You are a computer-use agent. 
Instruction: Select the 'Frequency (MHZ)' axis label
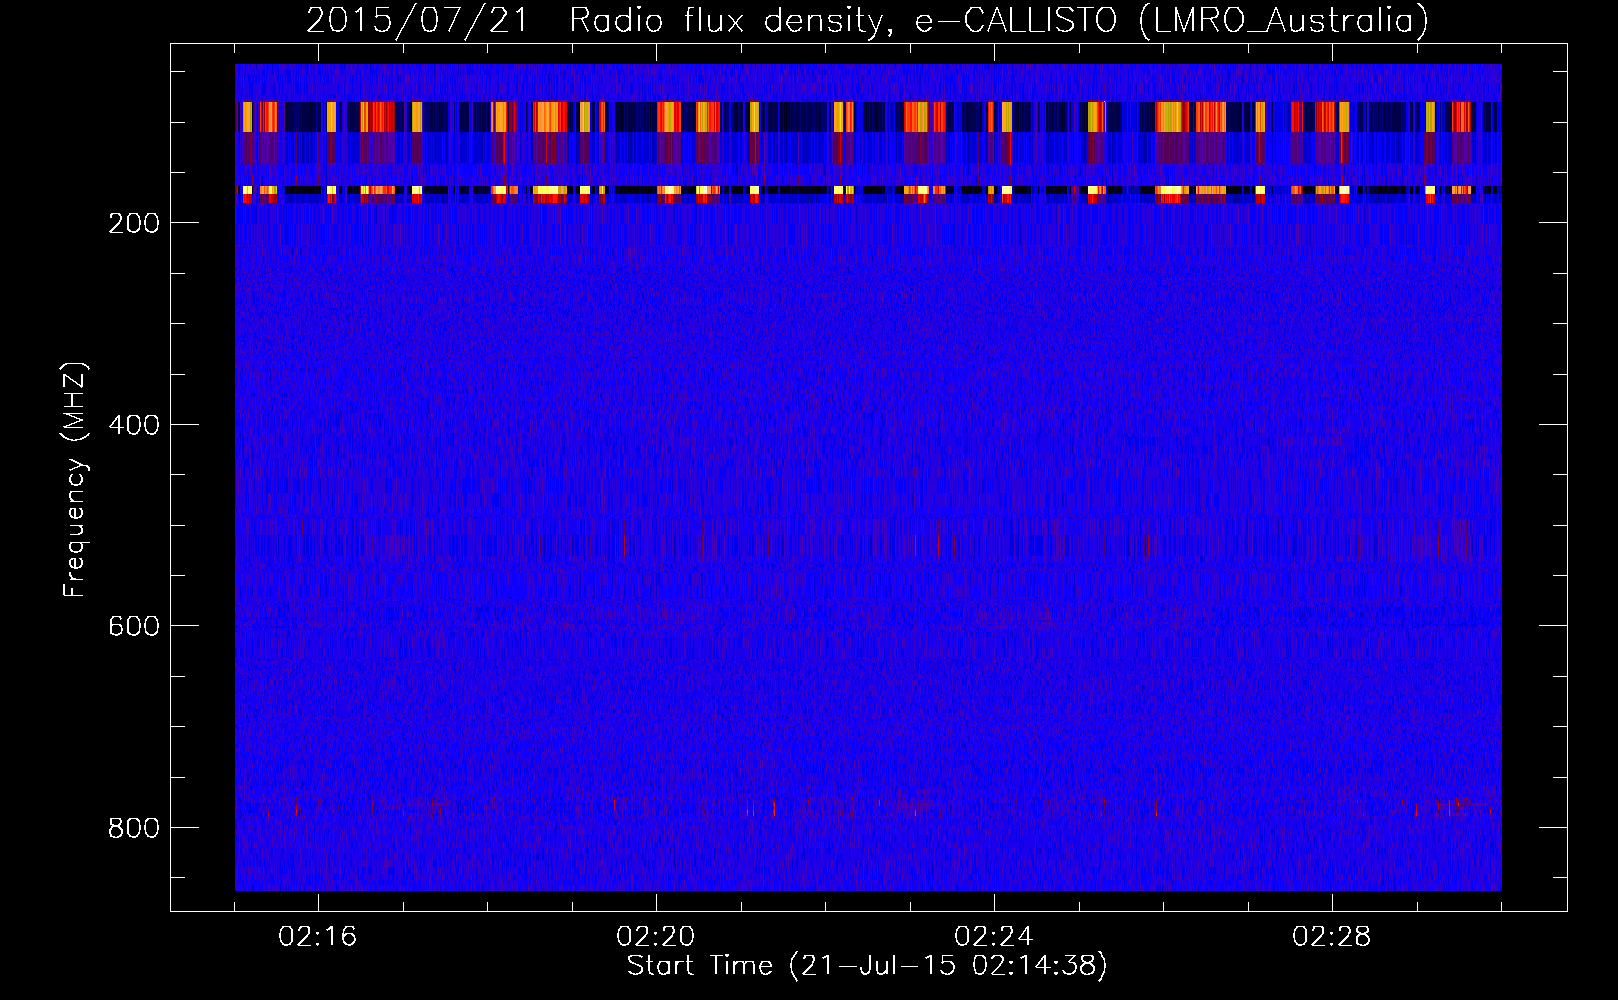pos(75,480)
